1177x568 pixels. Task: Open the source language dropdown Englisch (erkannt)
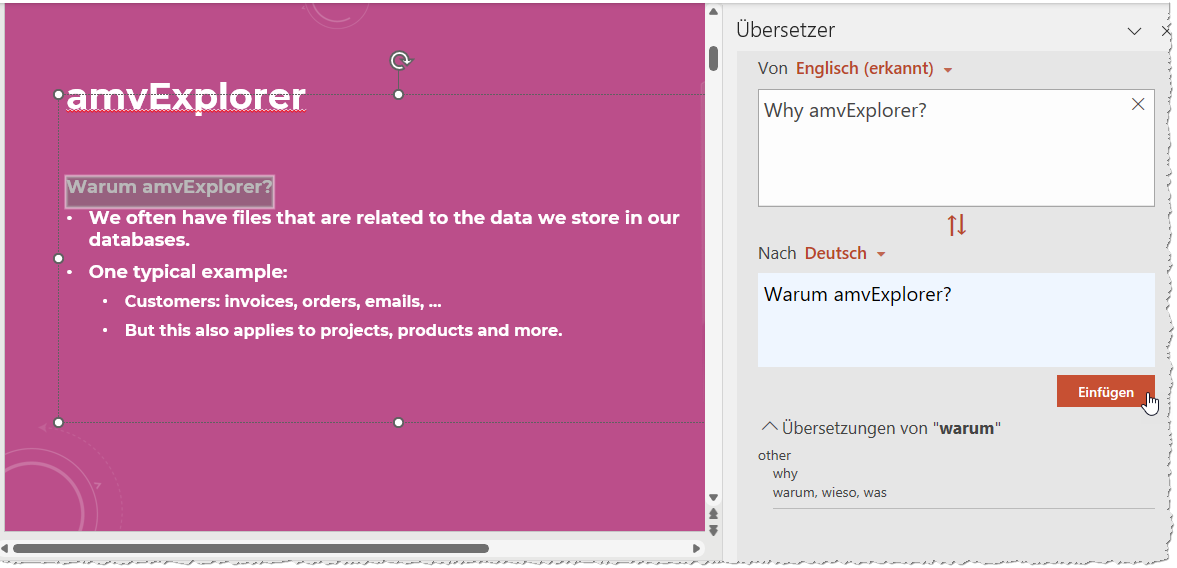(873, 69)
